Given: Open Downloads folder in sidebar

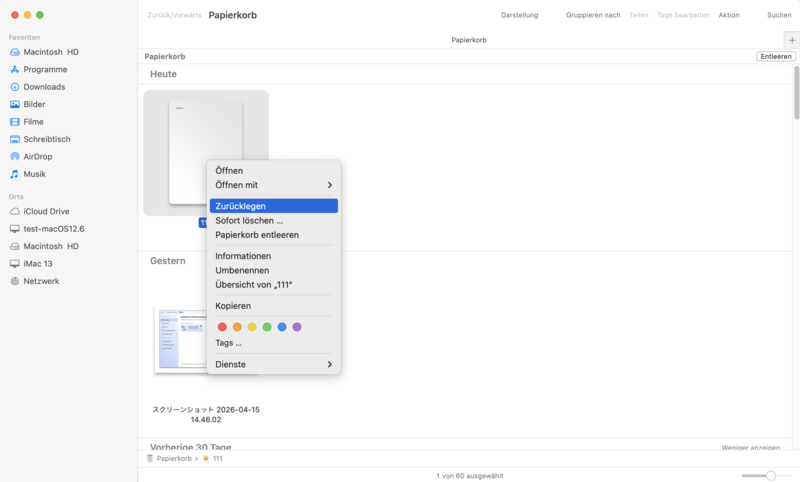Looking at the screenshot, I should point(44,87).
